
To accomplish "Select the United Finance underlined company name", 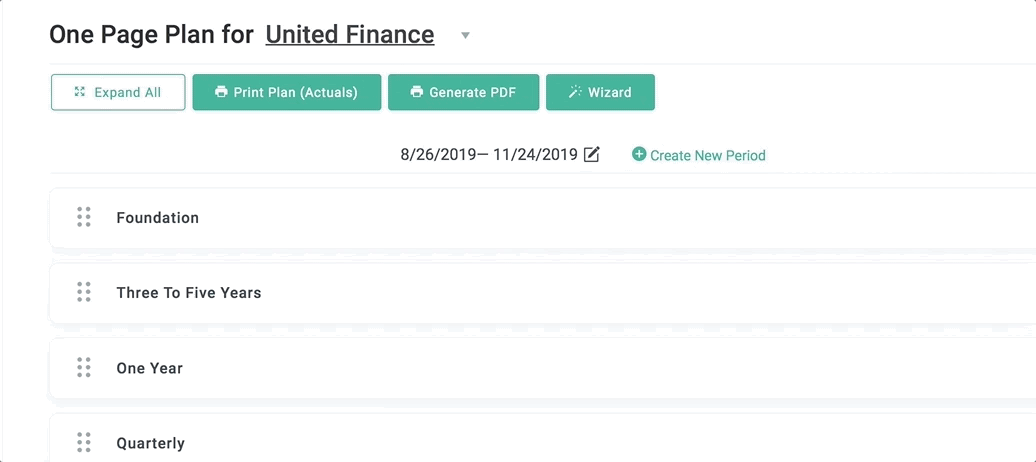I will pyautogui.click(x=350, y=34).
